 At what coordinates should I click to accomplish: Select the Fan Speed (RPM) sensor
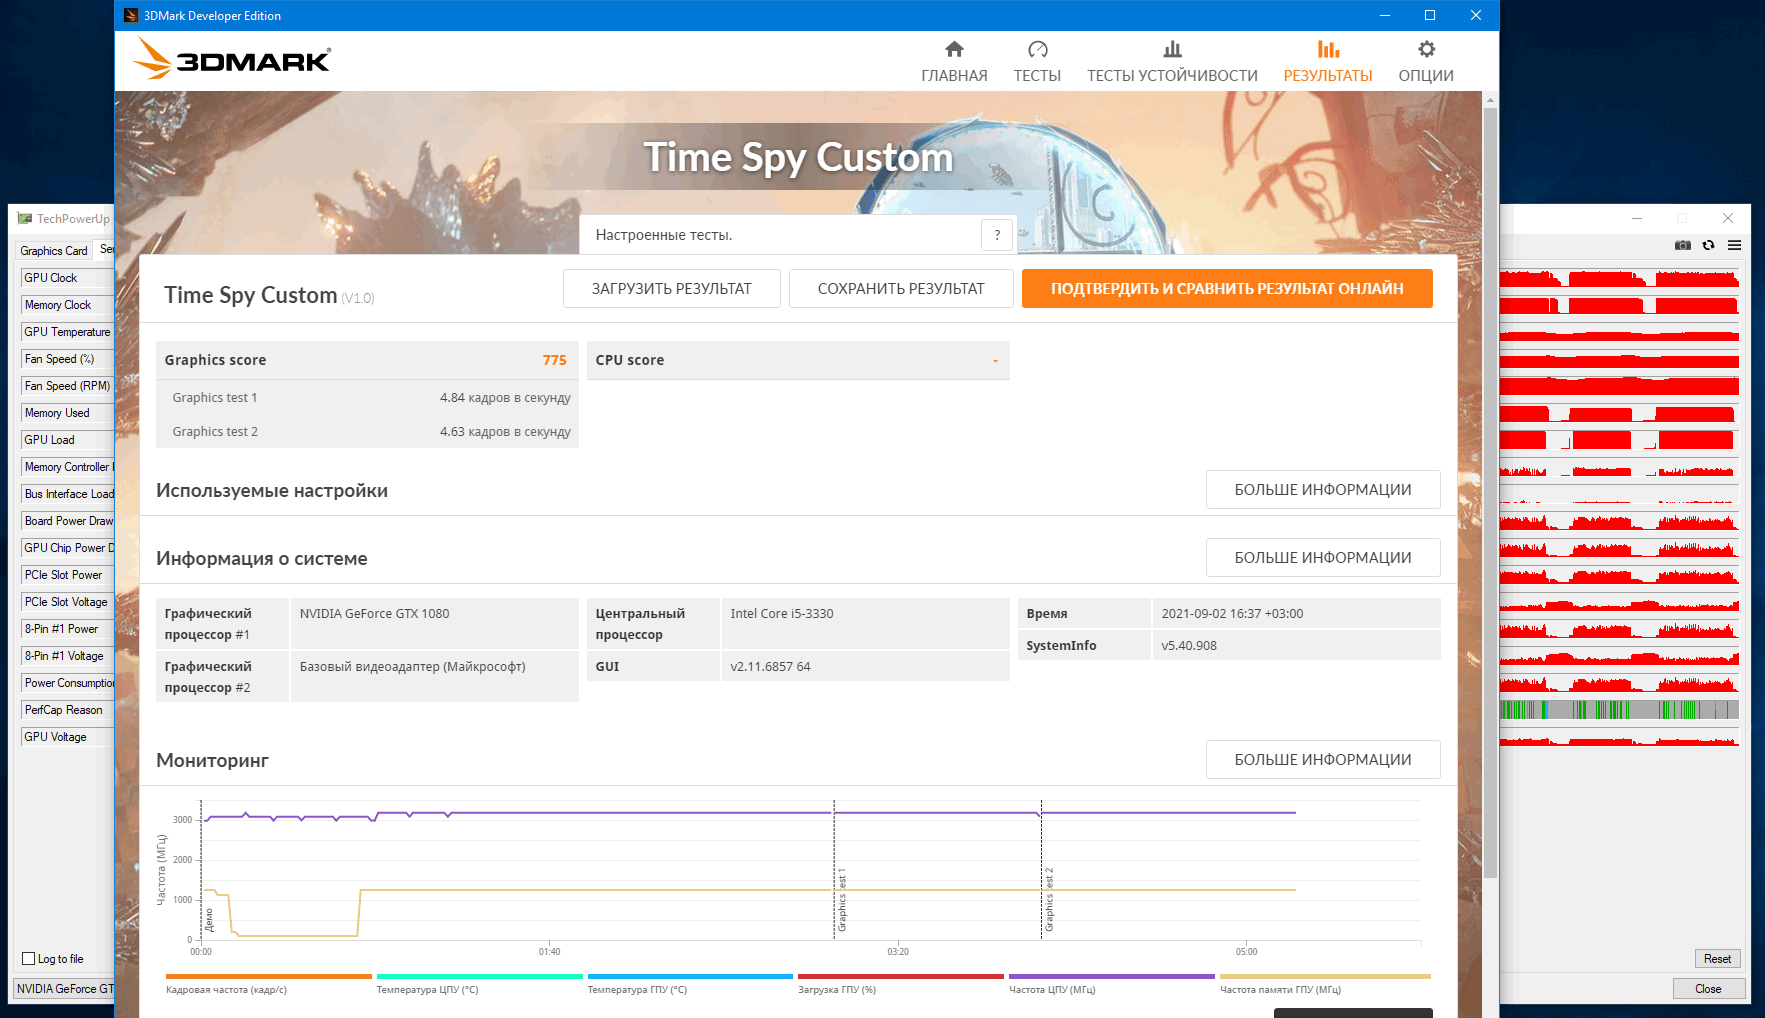click(x=67, y=386)
